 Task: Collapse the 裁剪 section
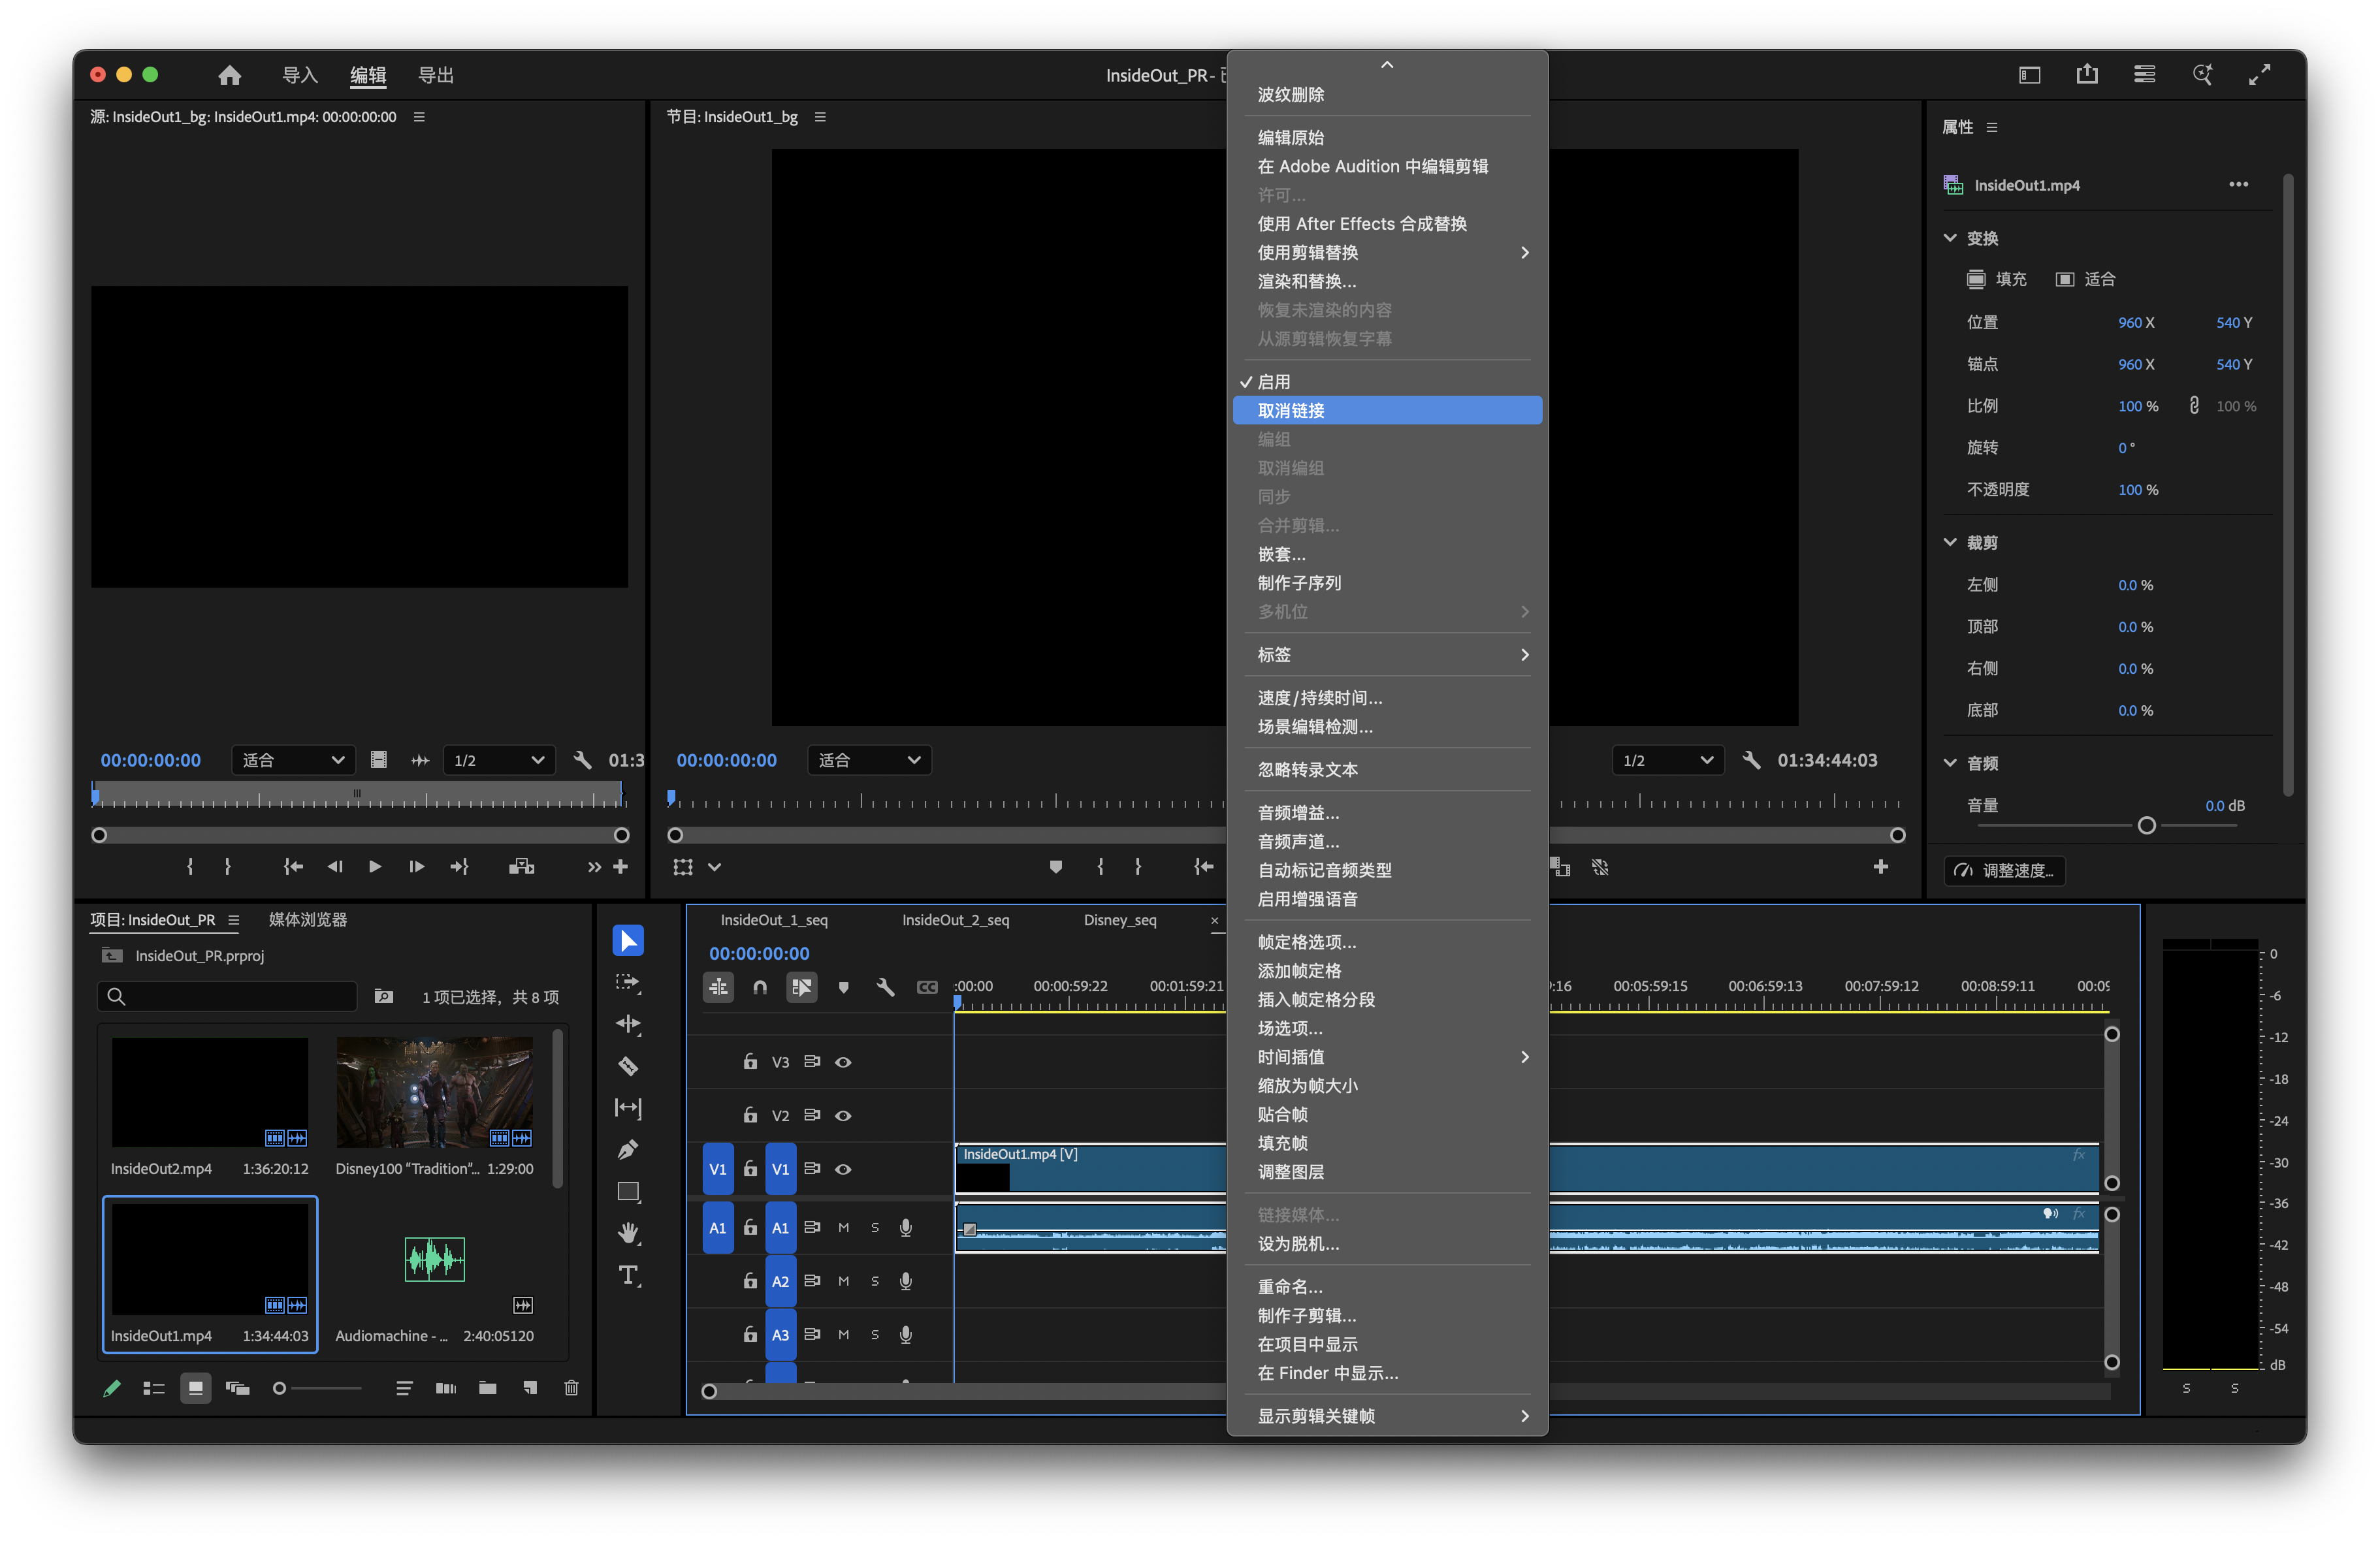click(1950, 541)
